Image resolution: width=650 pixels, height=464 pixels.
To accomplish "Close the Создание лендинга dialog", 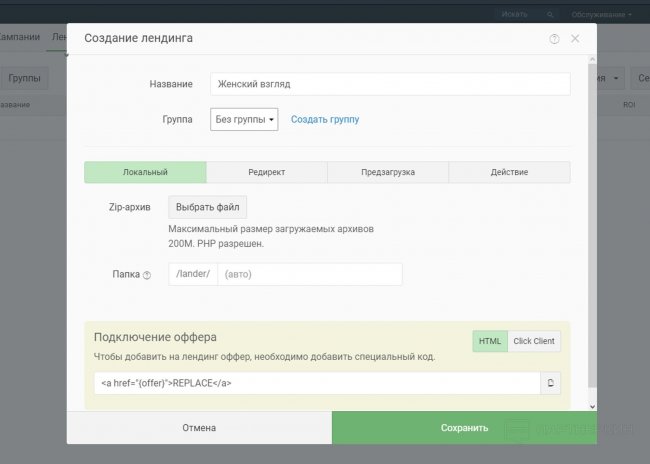I will [x=575, y=39].
